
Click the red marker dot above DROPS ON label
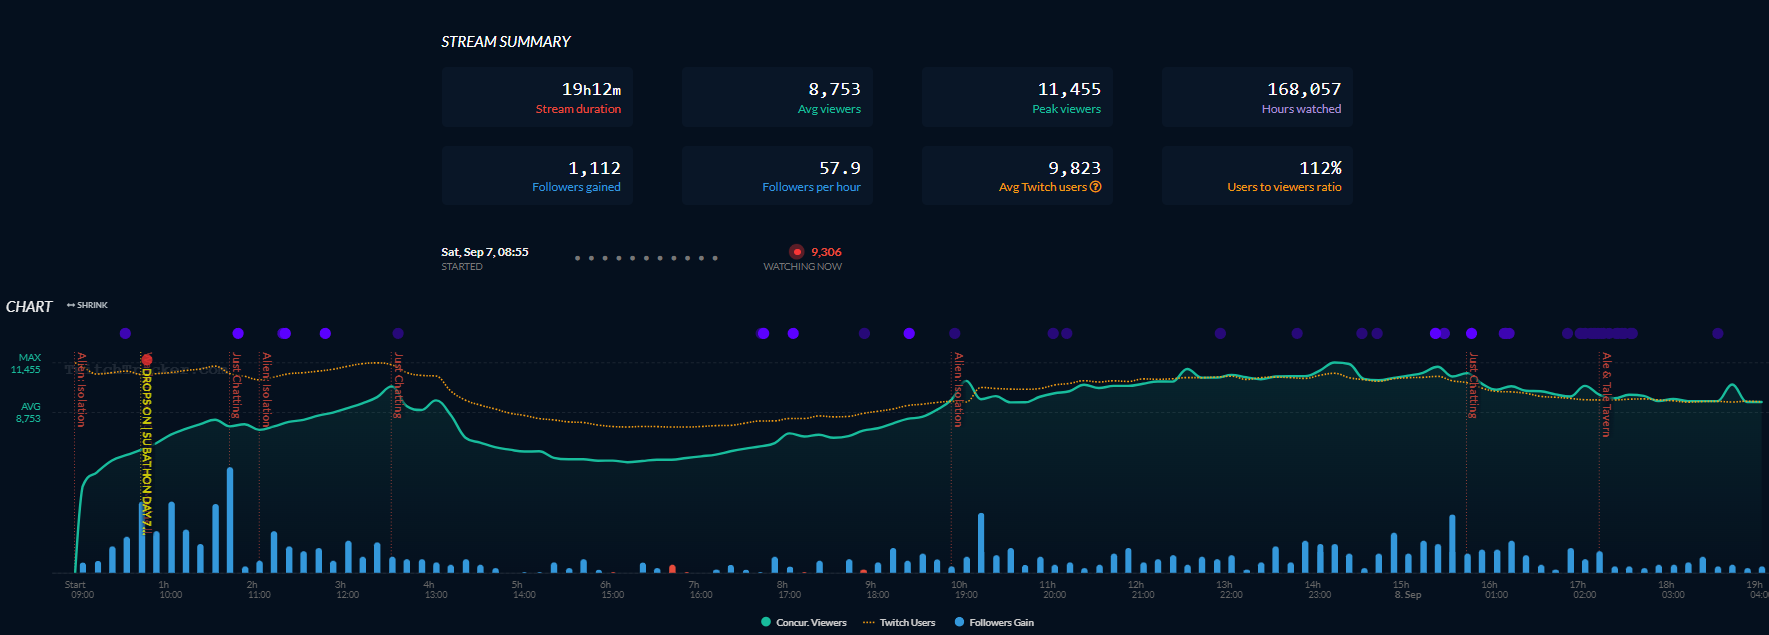pyautogui.click(x=147, y=359)
